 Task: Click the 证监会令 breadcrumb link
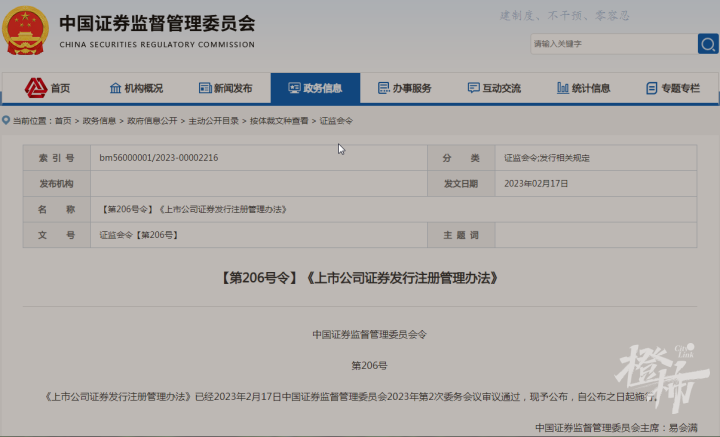[336, 120]
